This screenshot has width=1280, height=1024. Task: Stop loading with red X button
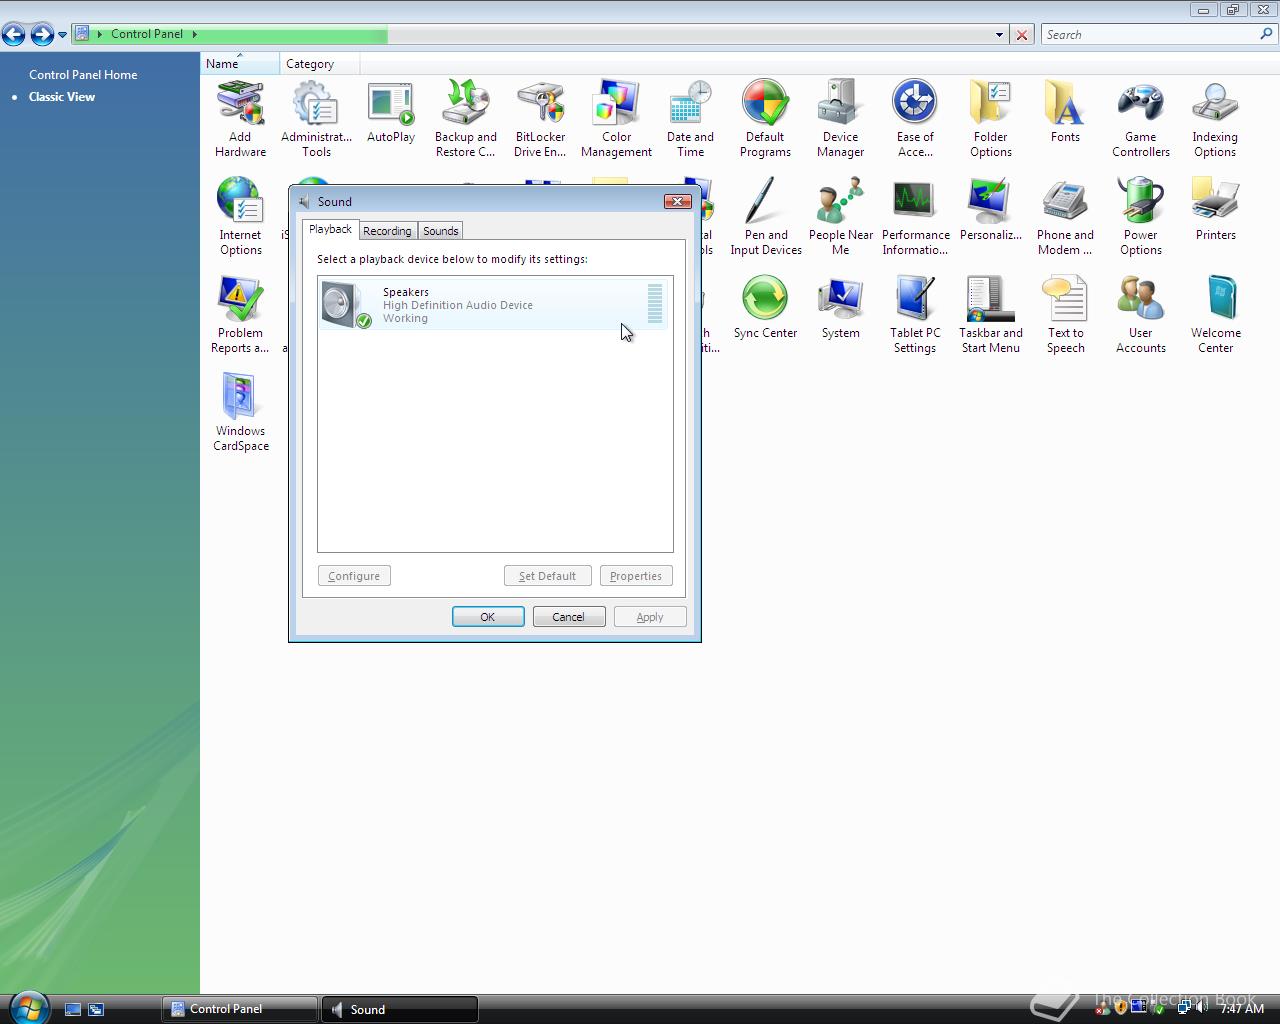click(x=1022, y=34)
